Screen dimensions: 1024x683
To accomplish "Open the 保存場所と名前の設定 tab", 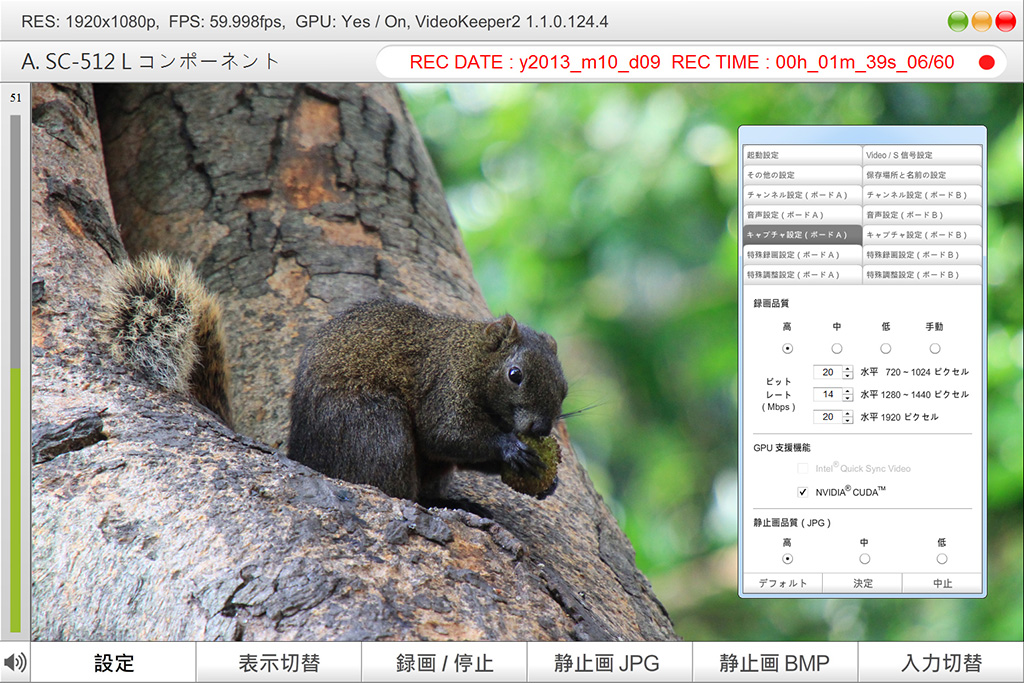I will (x=922, y=175).
